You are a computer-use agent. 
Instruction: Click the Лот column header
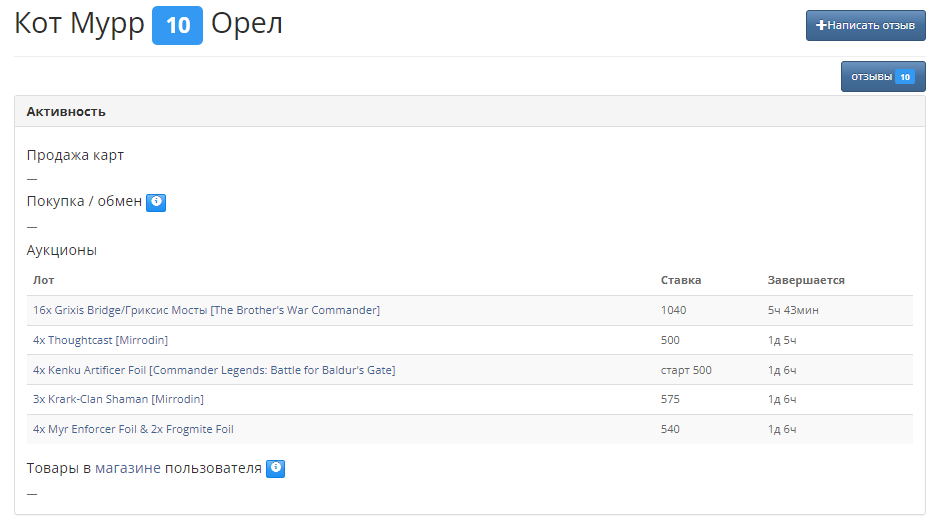(x=44, y=280)
